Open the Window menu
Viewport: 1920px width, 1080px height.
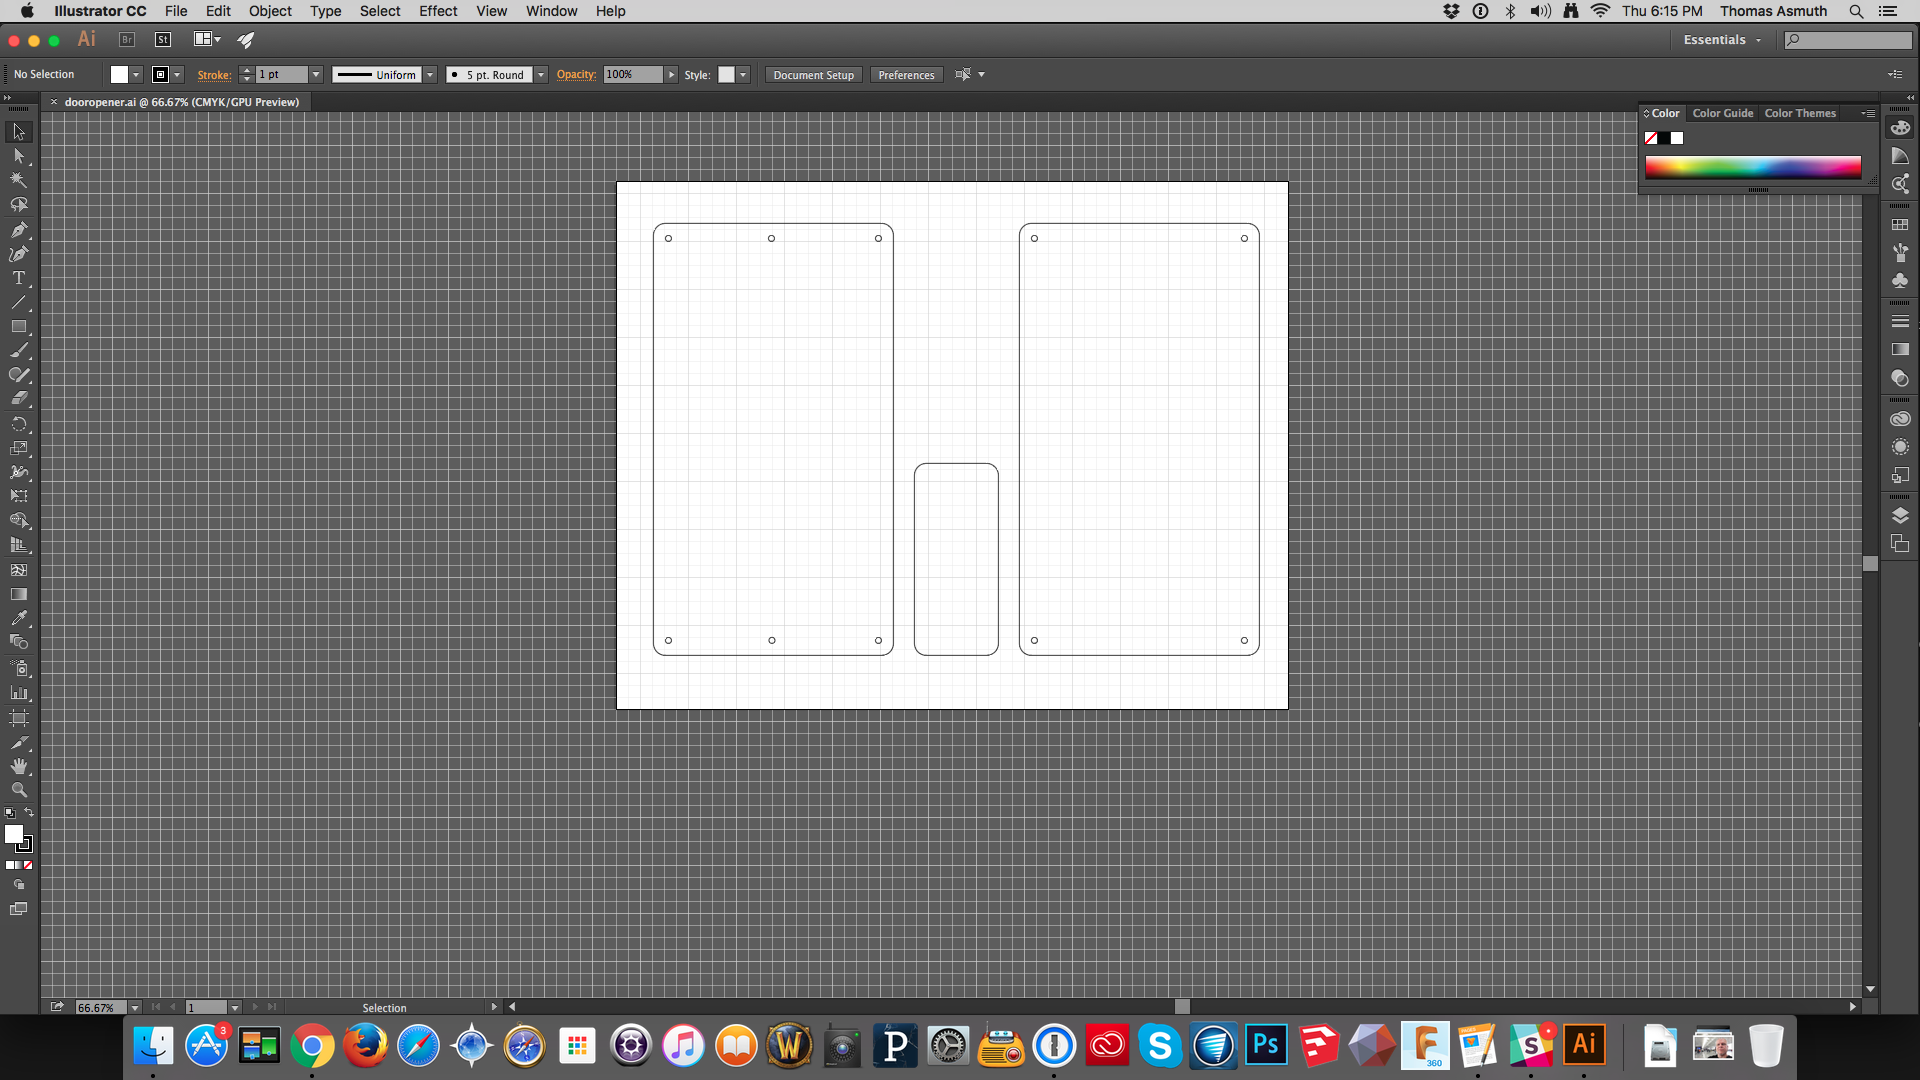click(552, 11)
